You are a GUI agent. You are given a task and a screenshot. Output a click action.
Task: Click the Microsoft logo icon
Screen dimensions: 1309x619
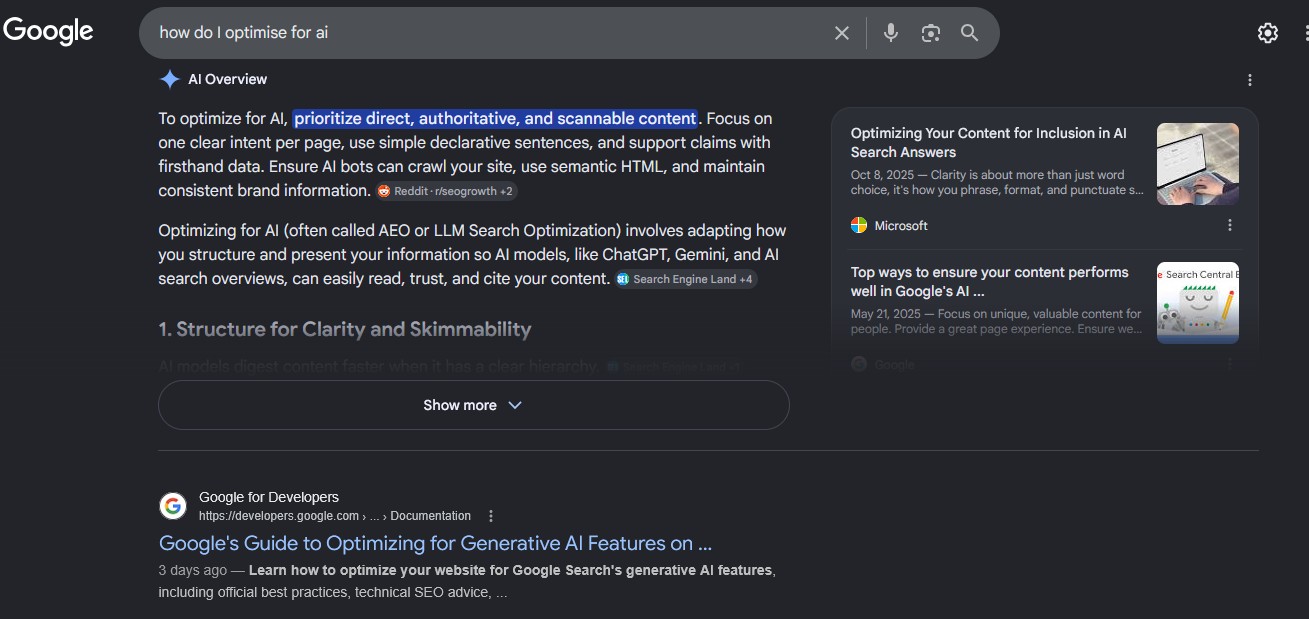click(x=858, y=225)
